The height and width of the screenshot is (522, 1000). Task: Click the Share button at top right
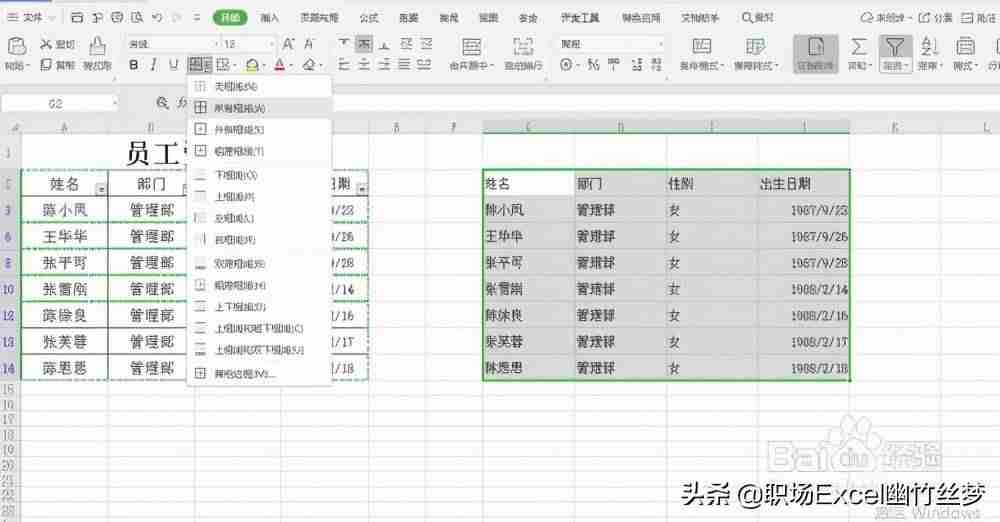click(x=936, y=17)
